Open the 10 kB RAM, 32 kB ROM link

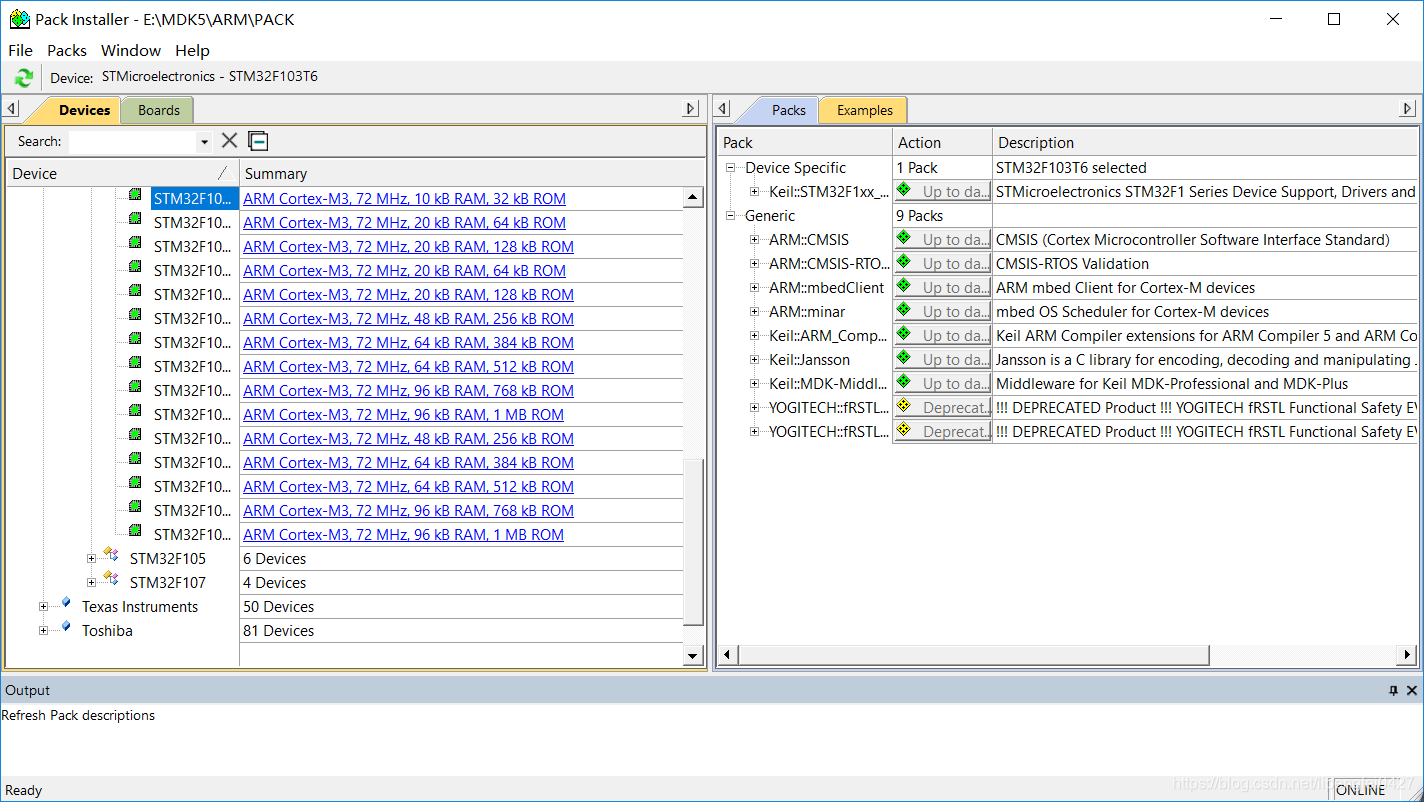click(404, 199)
